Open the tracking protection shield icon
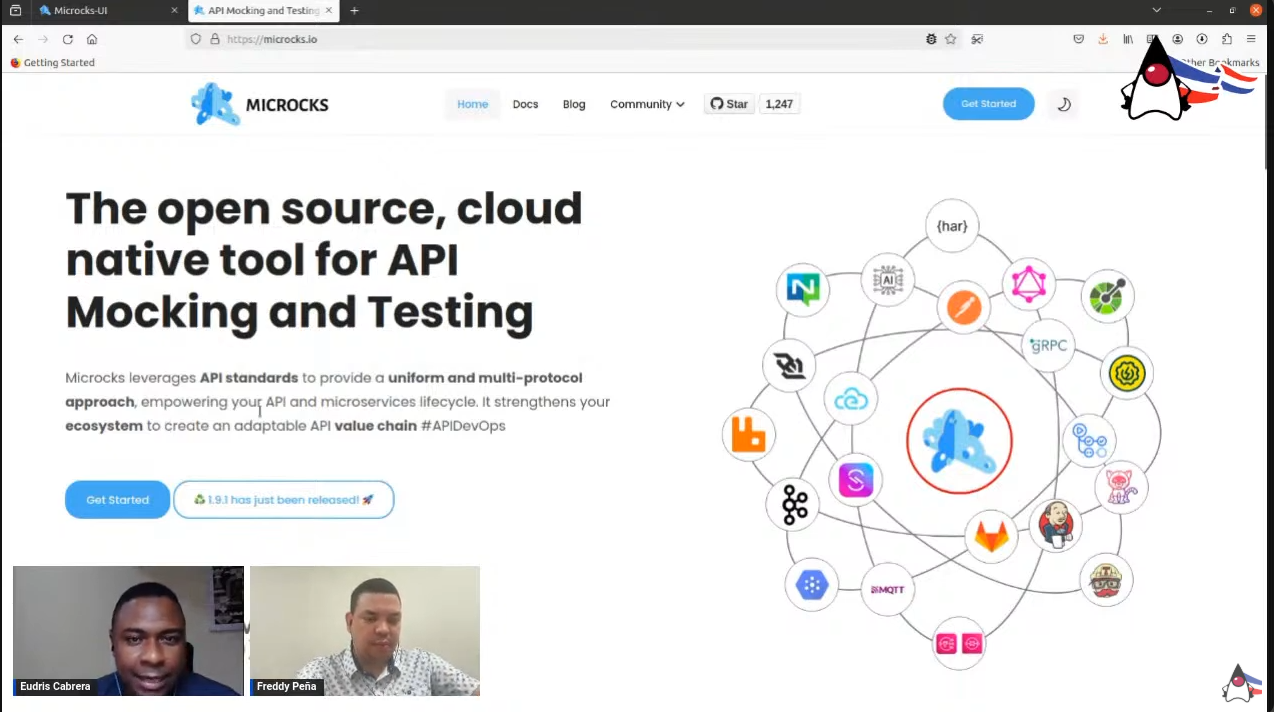Screen dimensions: 1274x712 click(x=196, y=39)
